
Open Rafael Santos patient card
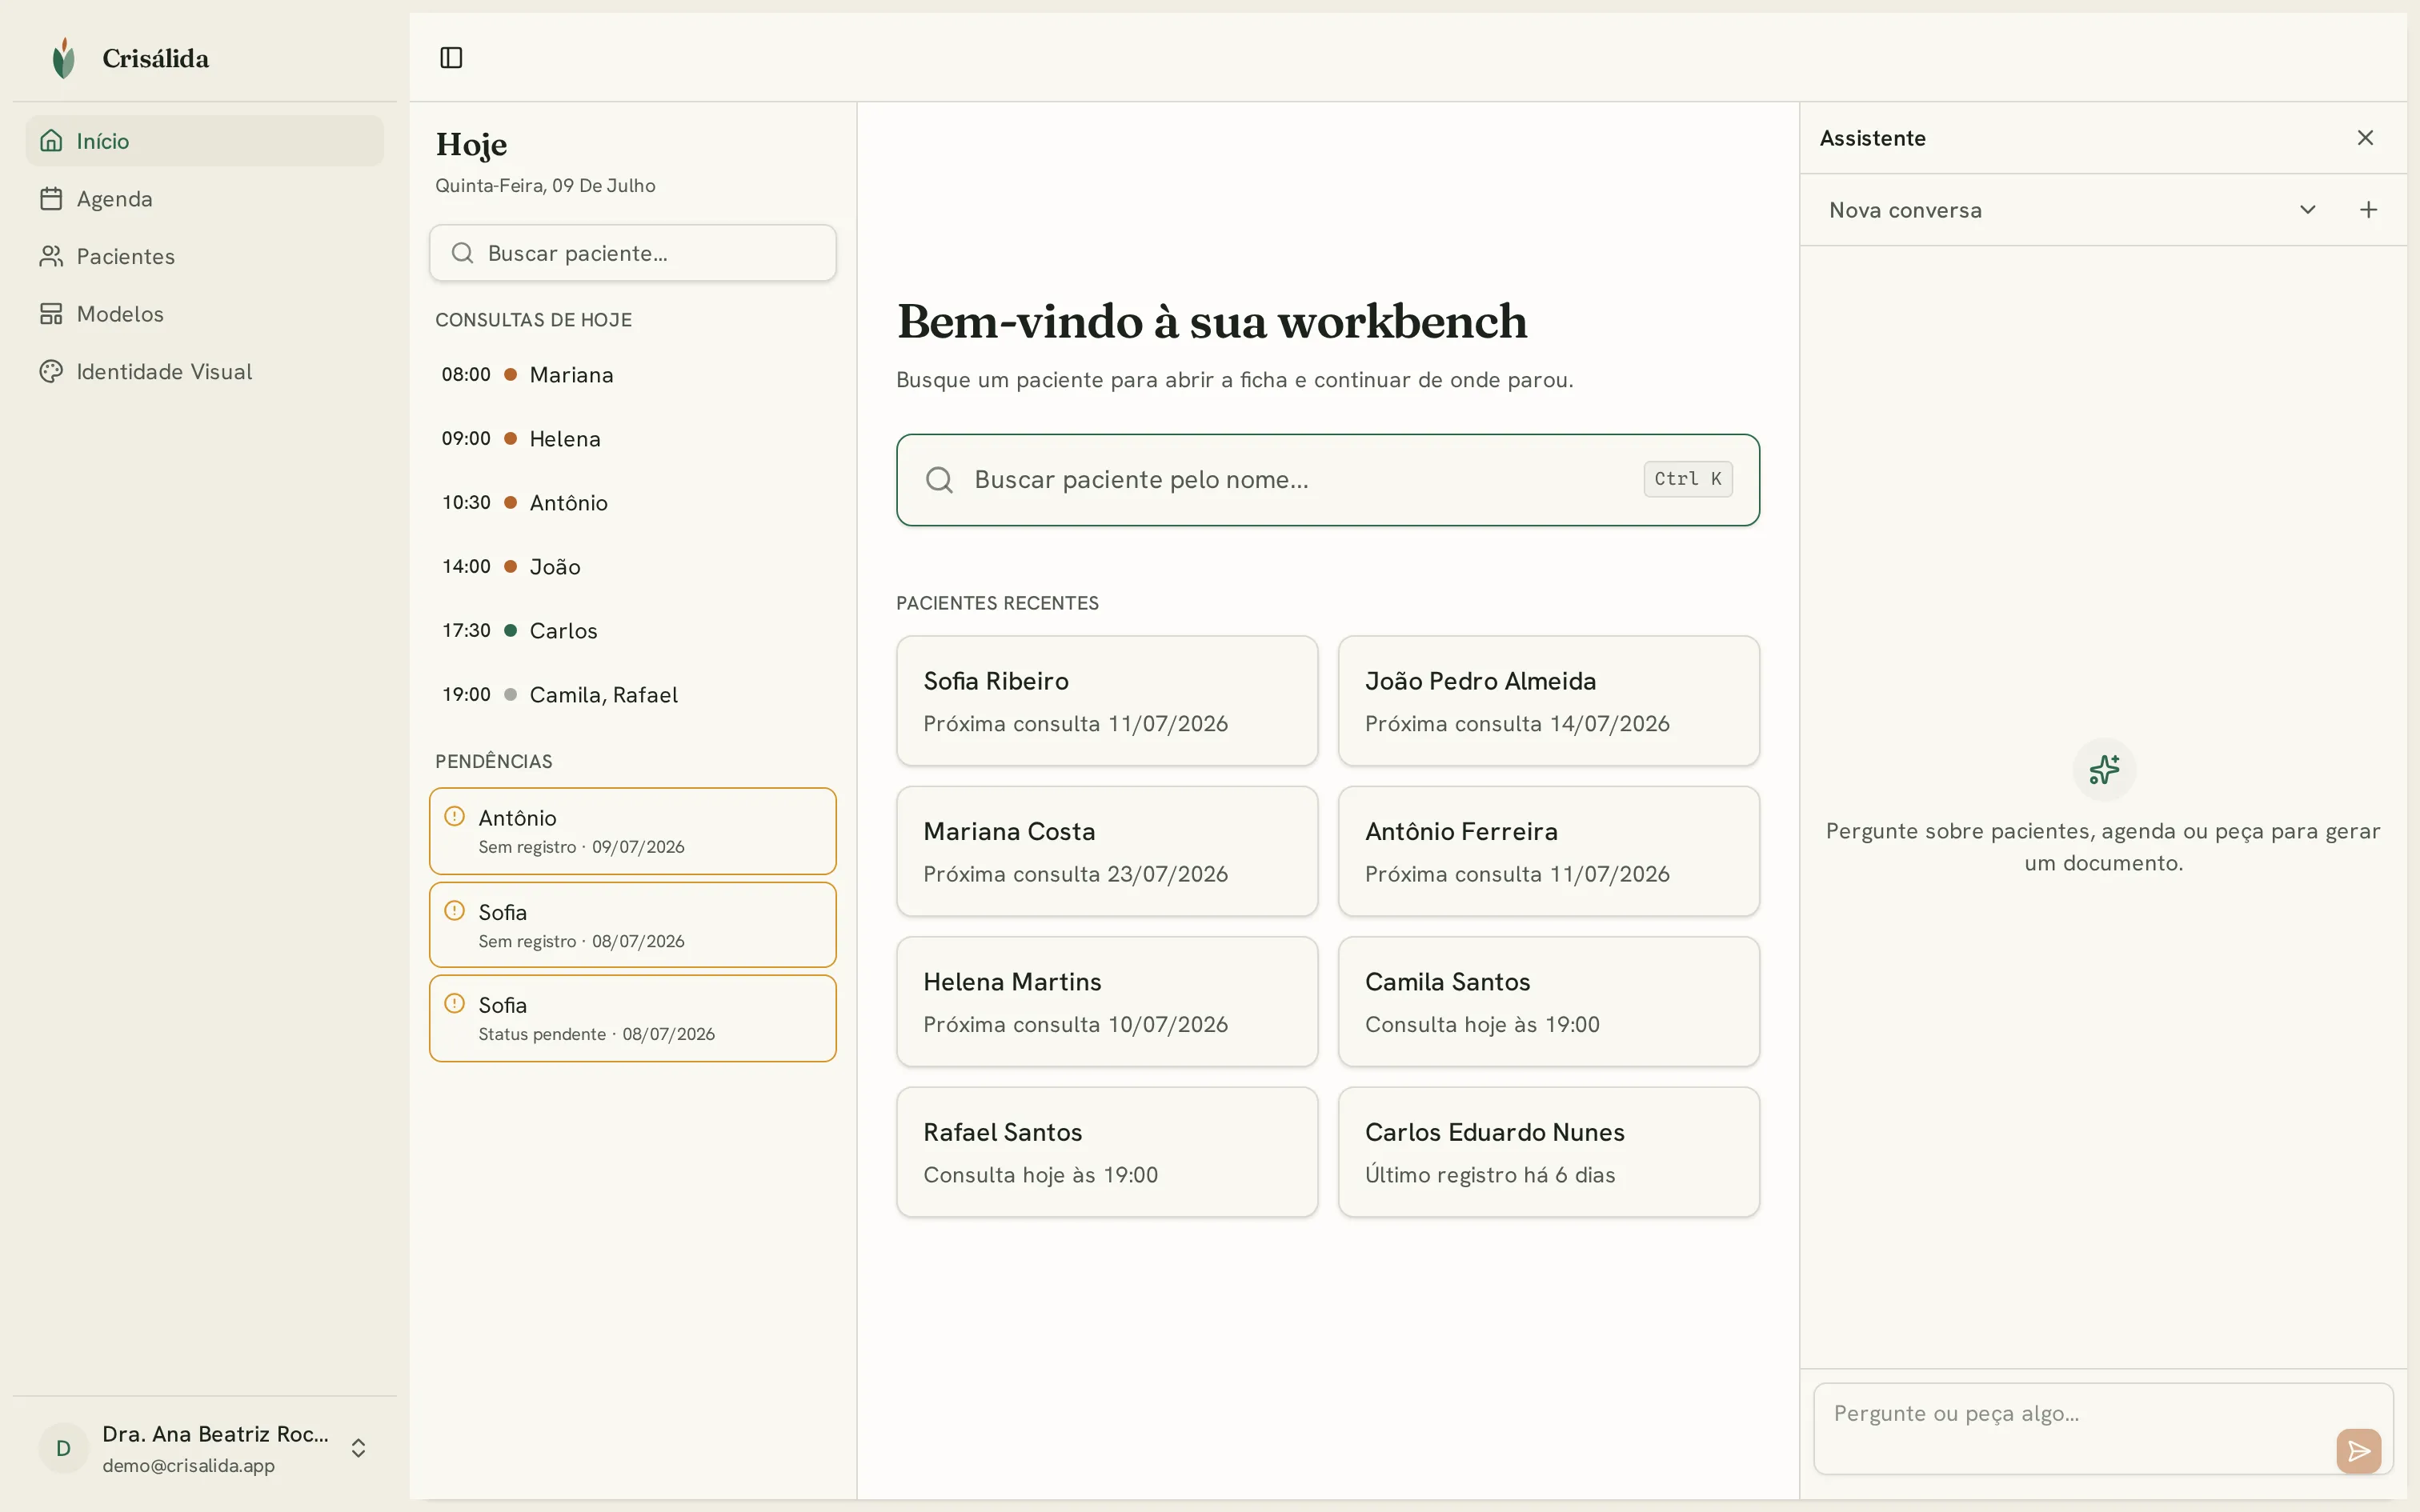1107,1152
